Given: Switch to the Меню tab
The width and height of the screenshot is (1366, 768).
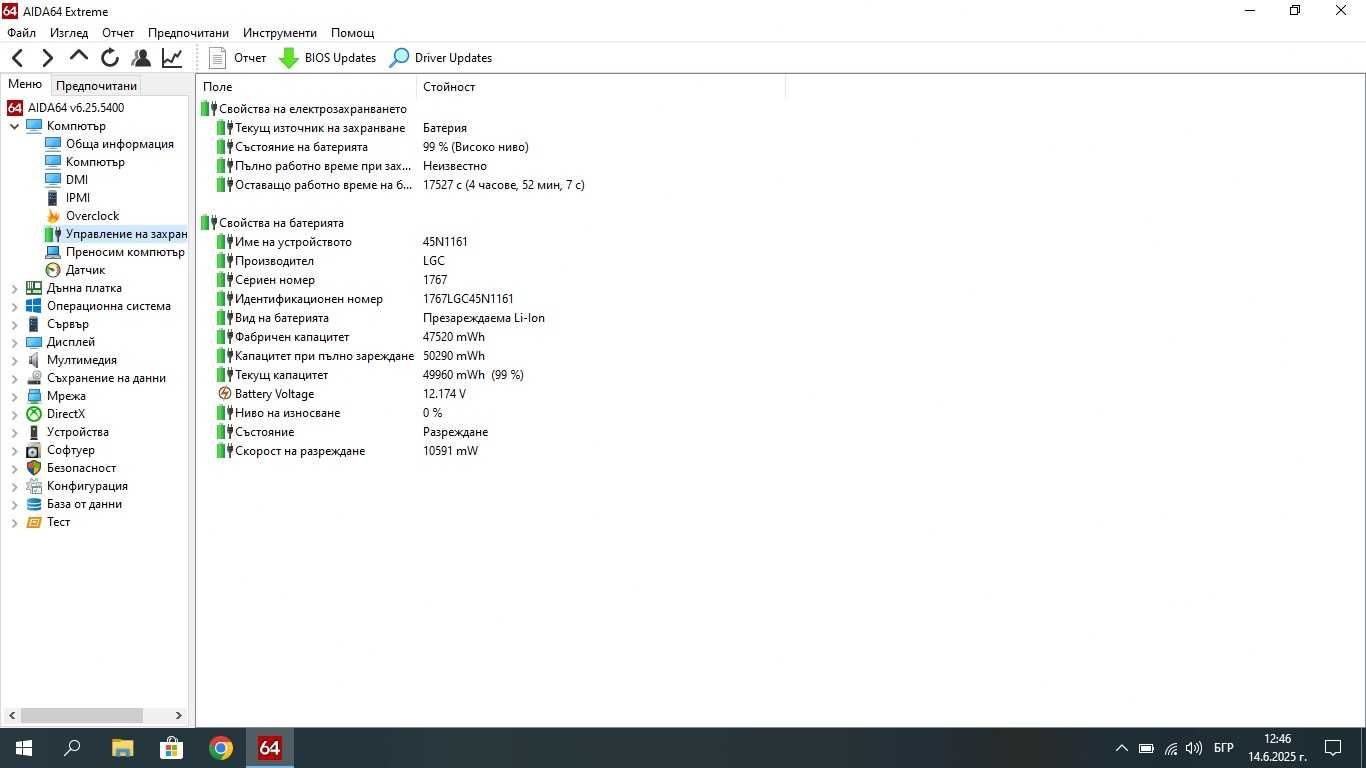Looking at the screenshot, I should click(25, 85).
